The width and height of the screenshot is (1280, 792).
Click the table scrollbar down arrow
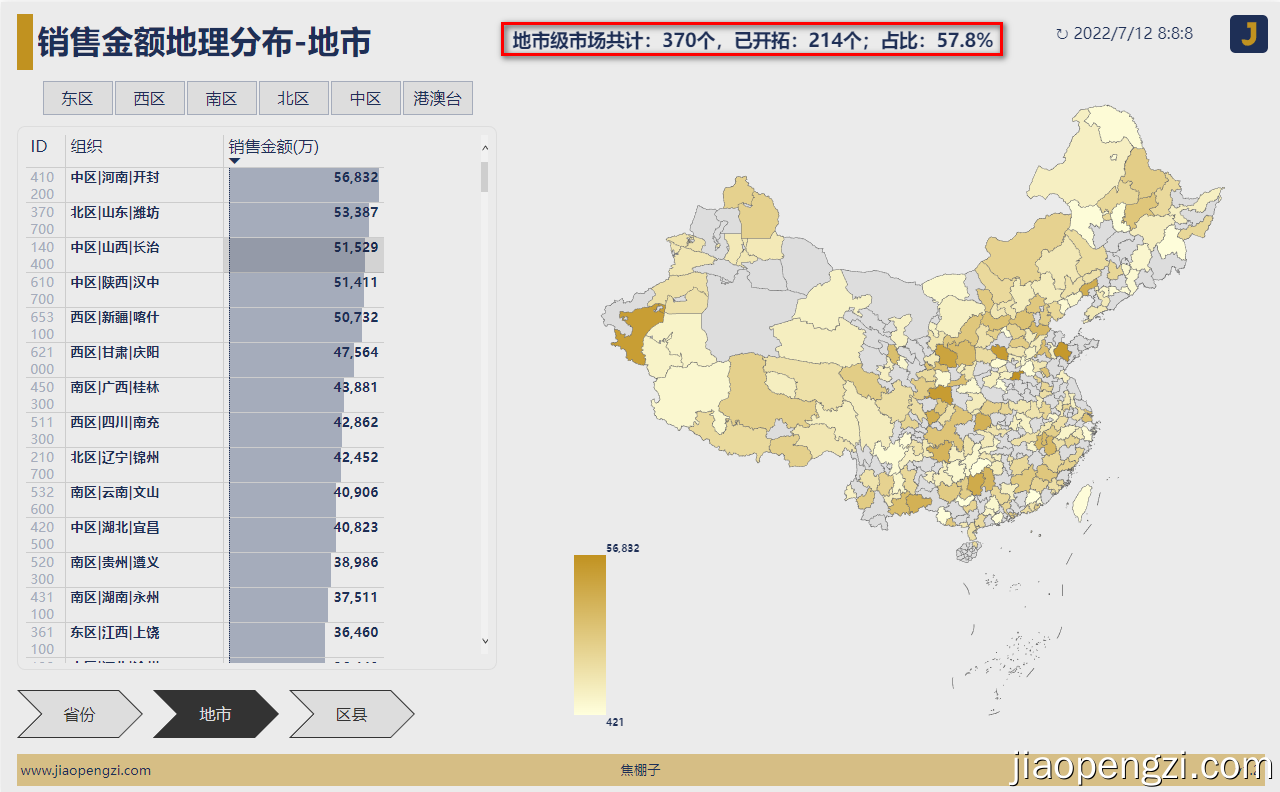click(485, 641)
